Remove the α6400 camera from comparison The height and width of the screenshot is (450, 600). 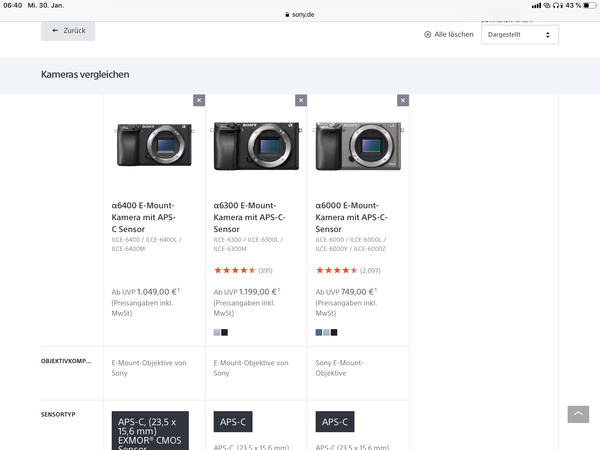point(199,100)
